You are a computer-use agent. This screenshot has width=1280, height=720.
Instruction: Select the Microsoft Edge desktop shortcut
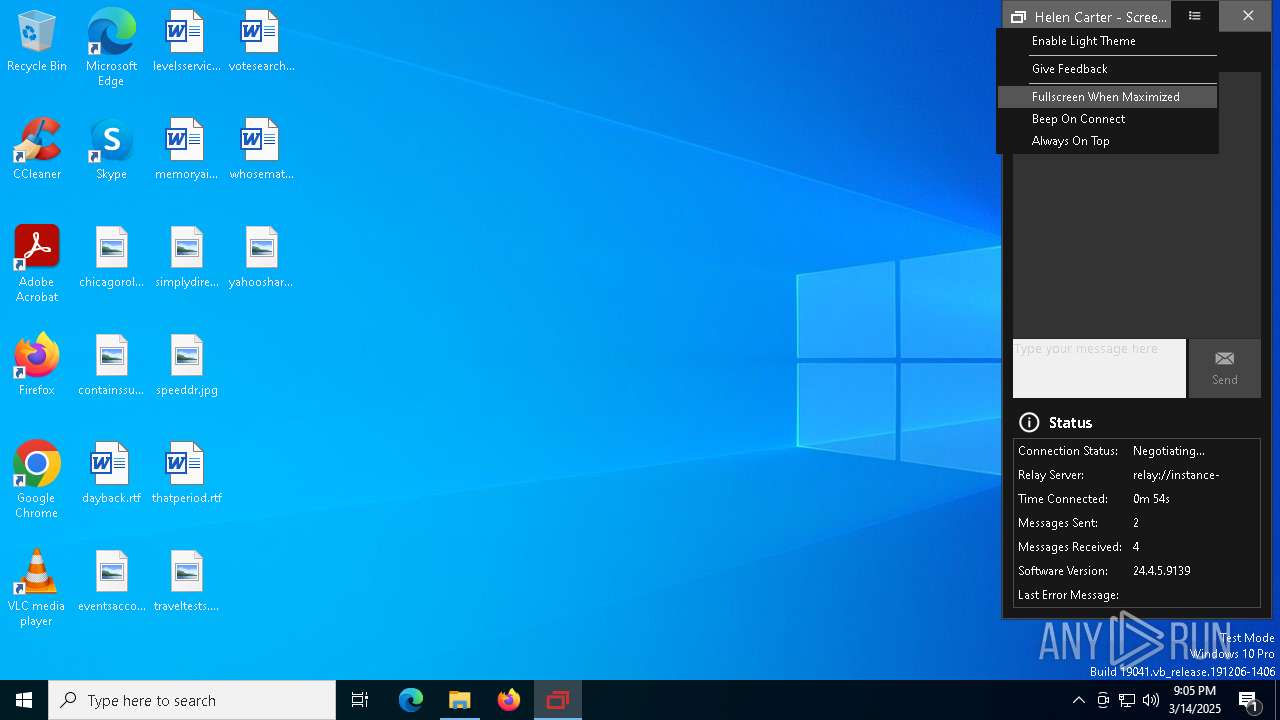tap(111, 47)
